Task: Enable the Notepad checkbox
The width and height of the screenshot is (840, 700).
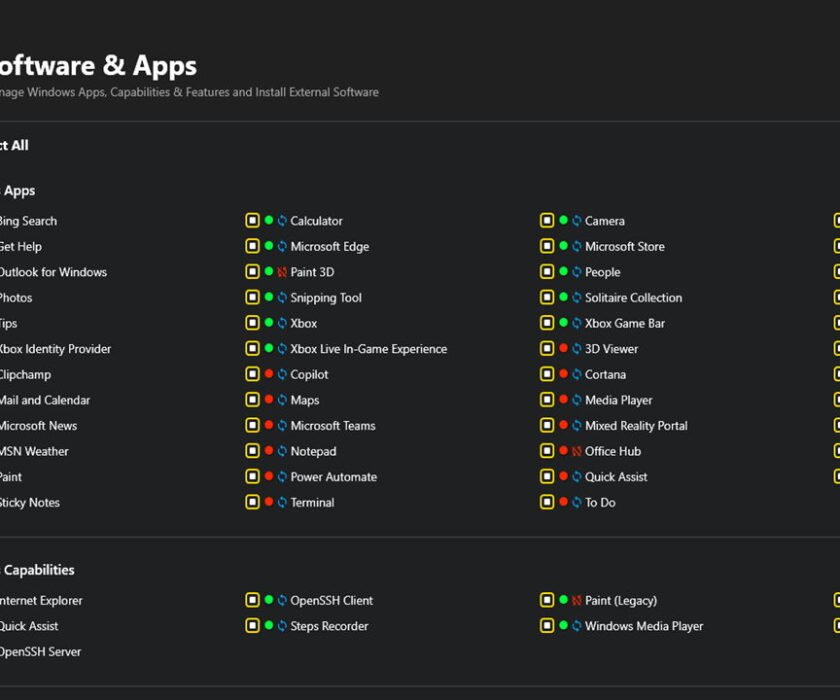Action: (x=252, y=451)
